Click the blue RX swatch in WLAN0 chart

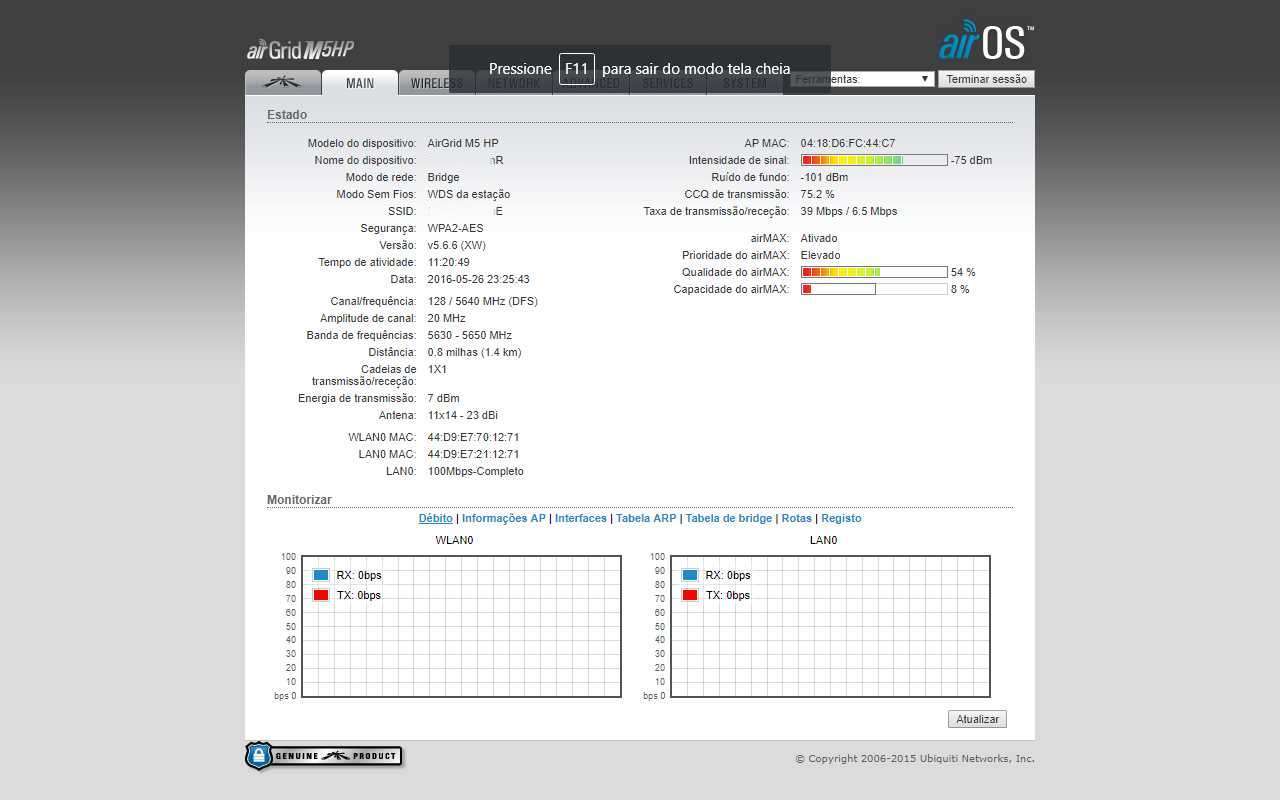point(321,575)
